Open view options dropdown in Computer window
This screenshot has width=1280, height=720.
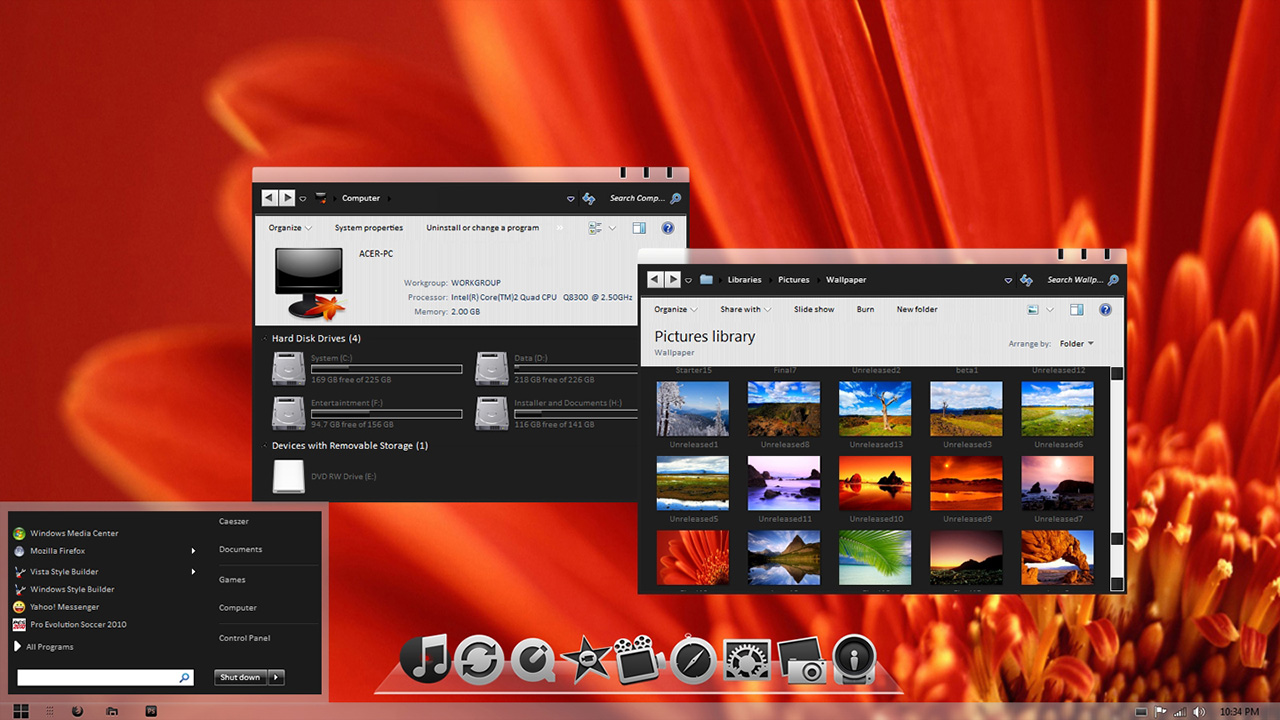click(x=613, y=228)
